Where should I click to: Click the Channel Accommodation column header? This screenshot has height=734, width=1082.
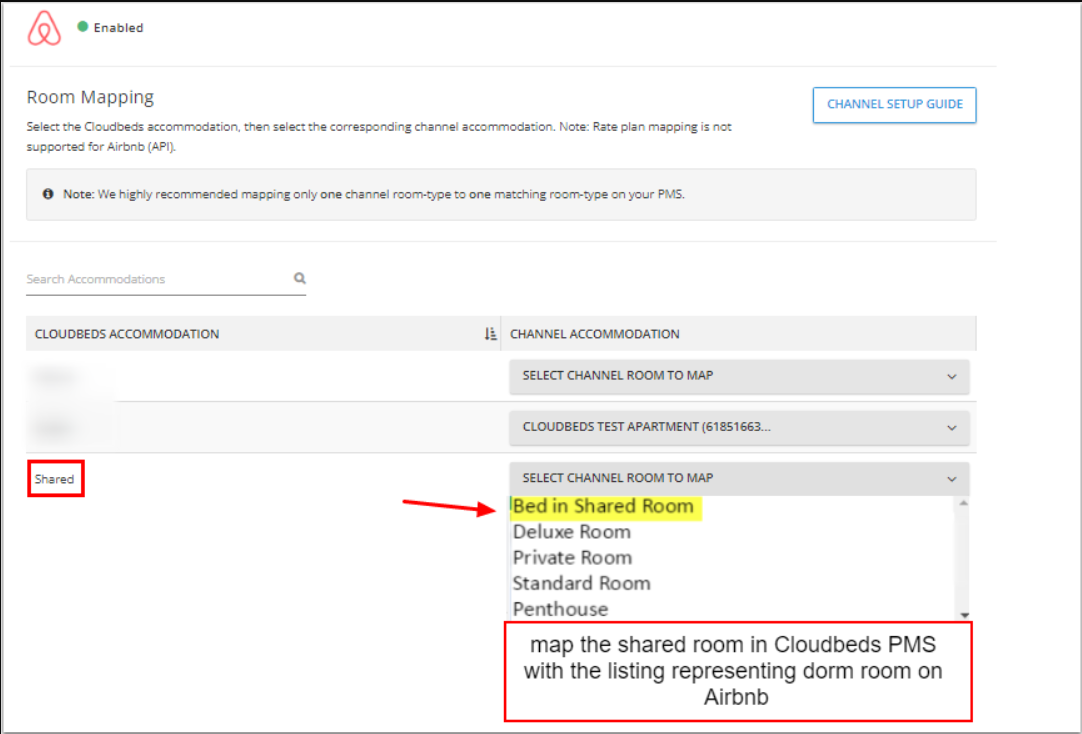595,334
